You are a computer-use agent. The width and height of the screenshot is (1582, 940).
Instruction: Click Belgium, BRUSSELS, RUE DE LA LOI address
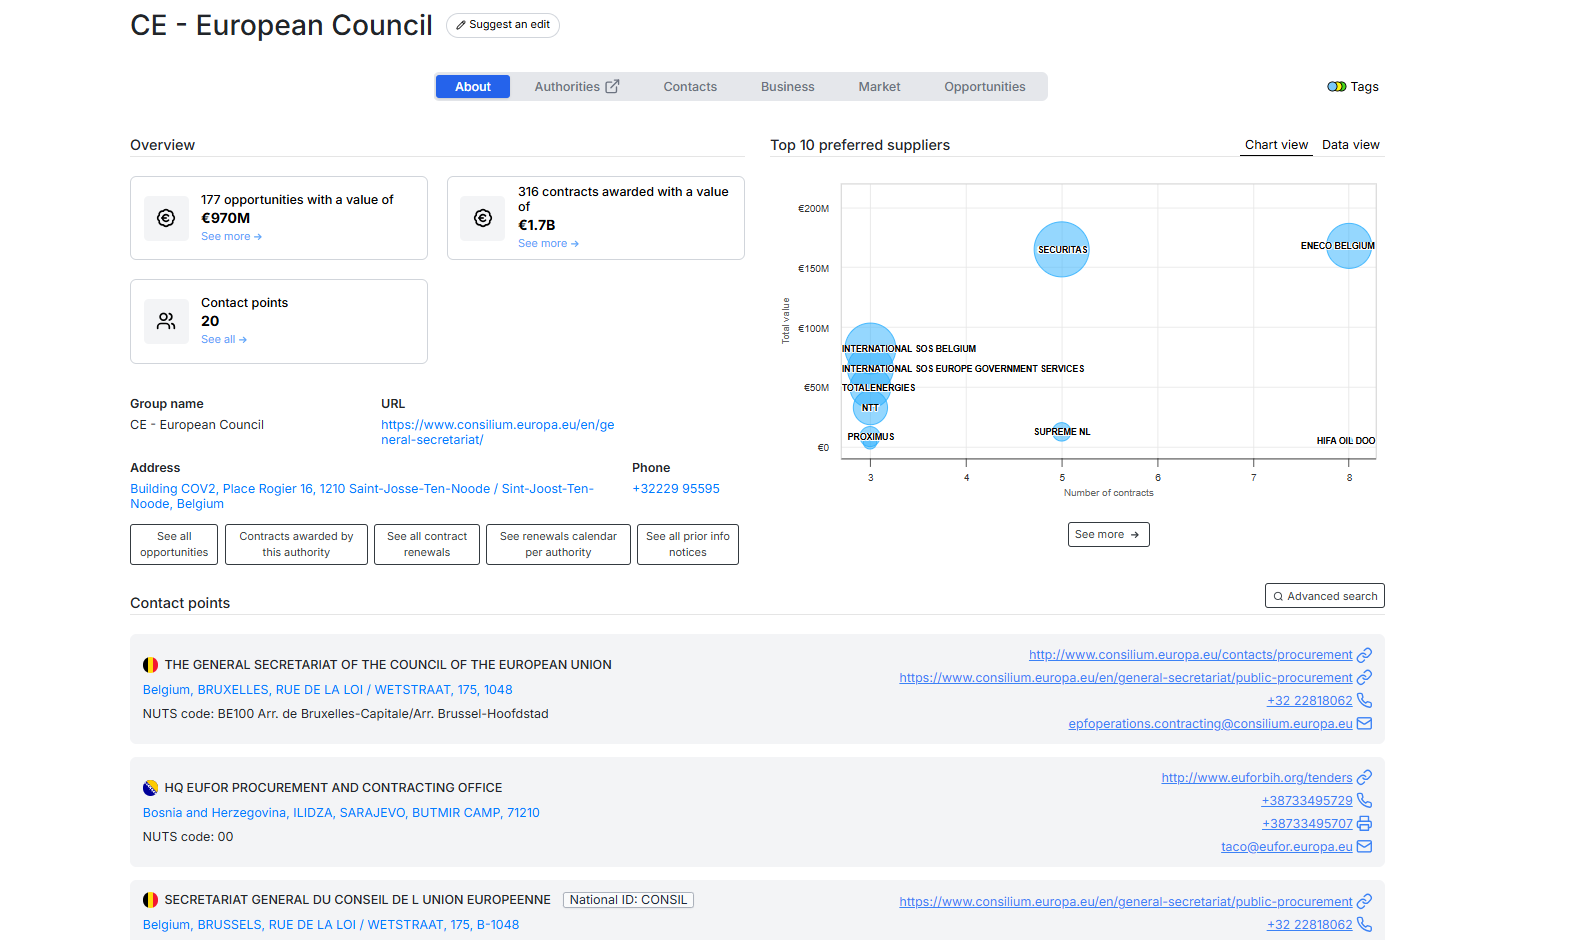click(331, 925)
